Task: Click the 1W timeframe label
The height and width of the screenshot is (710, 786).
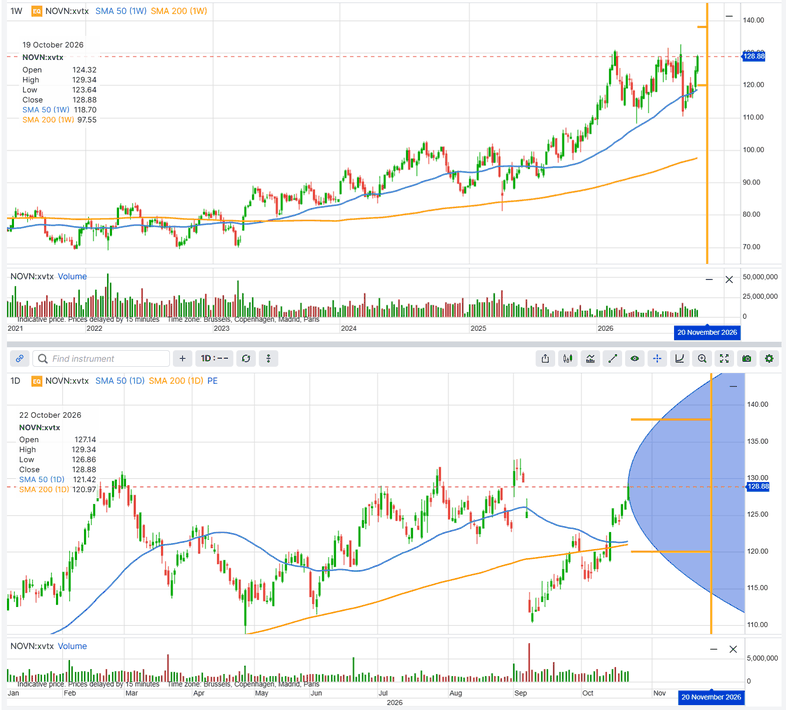Action: tap(17, 11)
